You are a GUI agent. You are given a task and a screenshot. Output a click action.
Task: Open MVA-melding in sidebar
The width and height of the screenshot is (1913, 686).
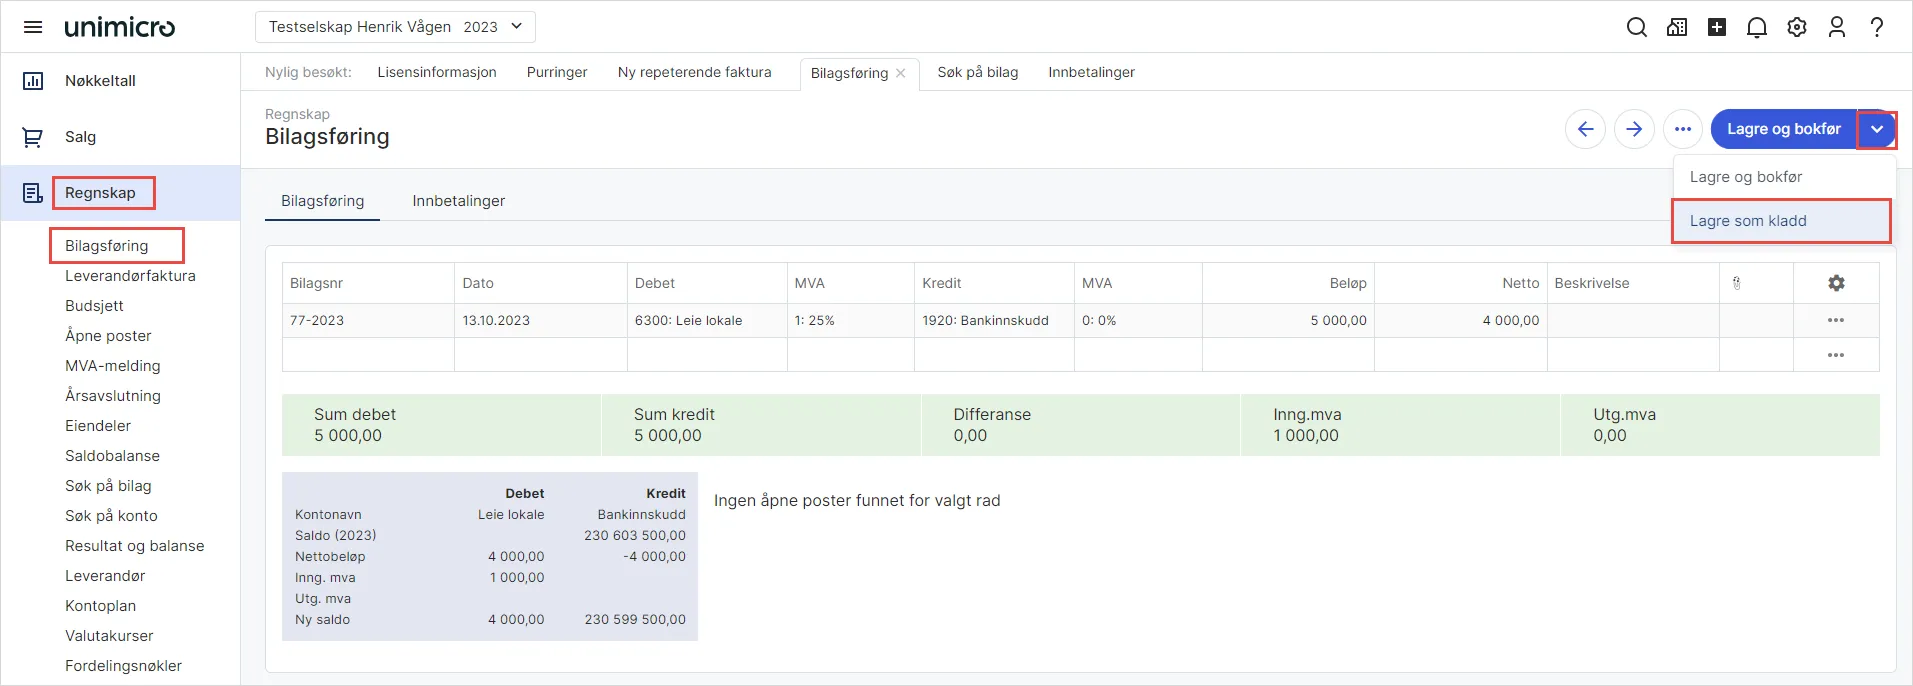113,366
